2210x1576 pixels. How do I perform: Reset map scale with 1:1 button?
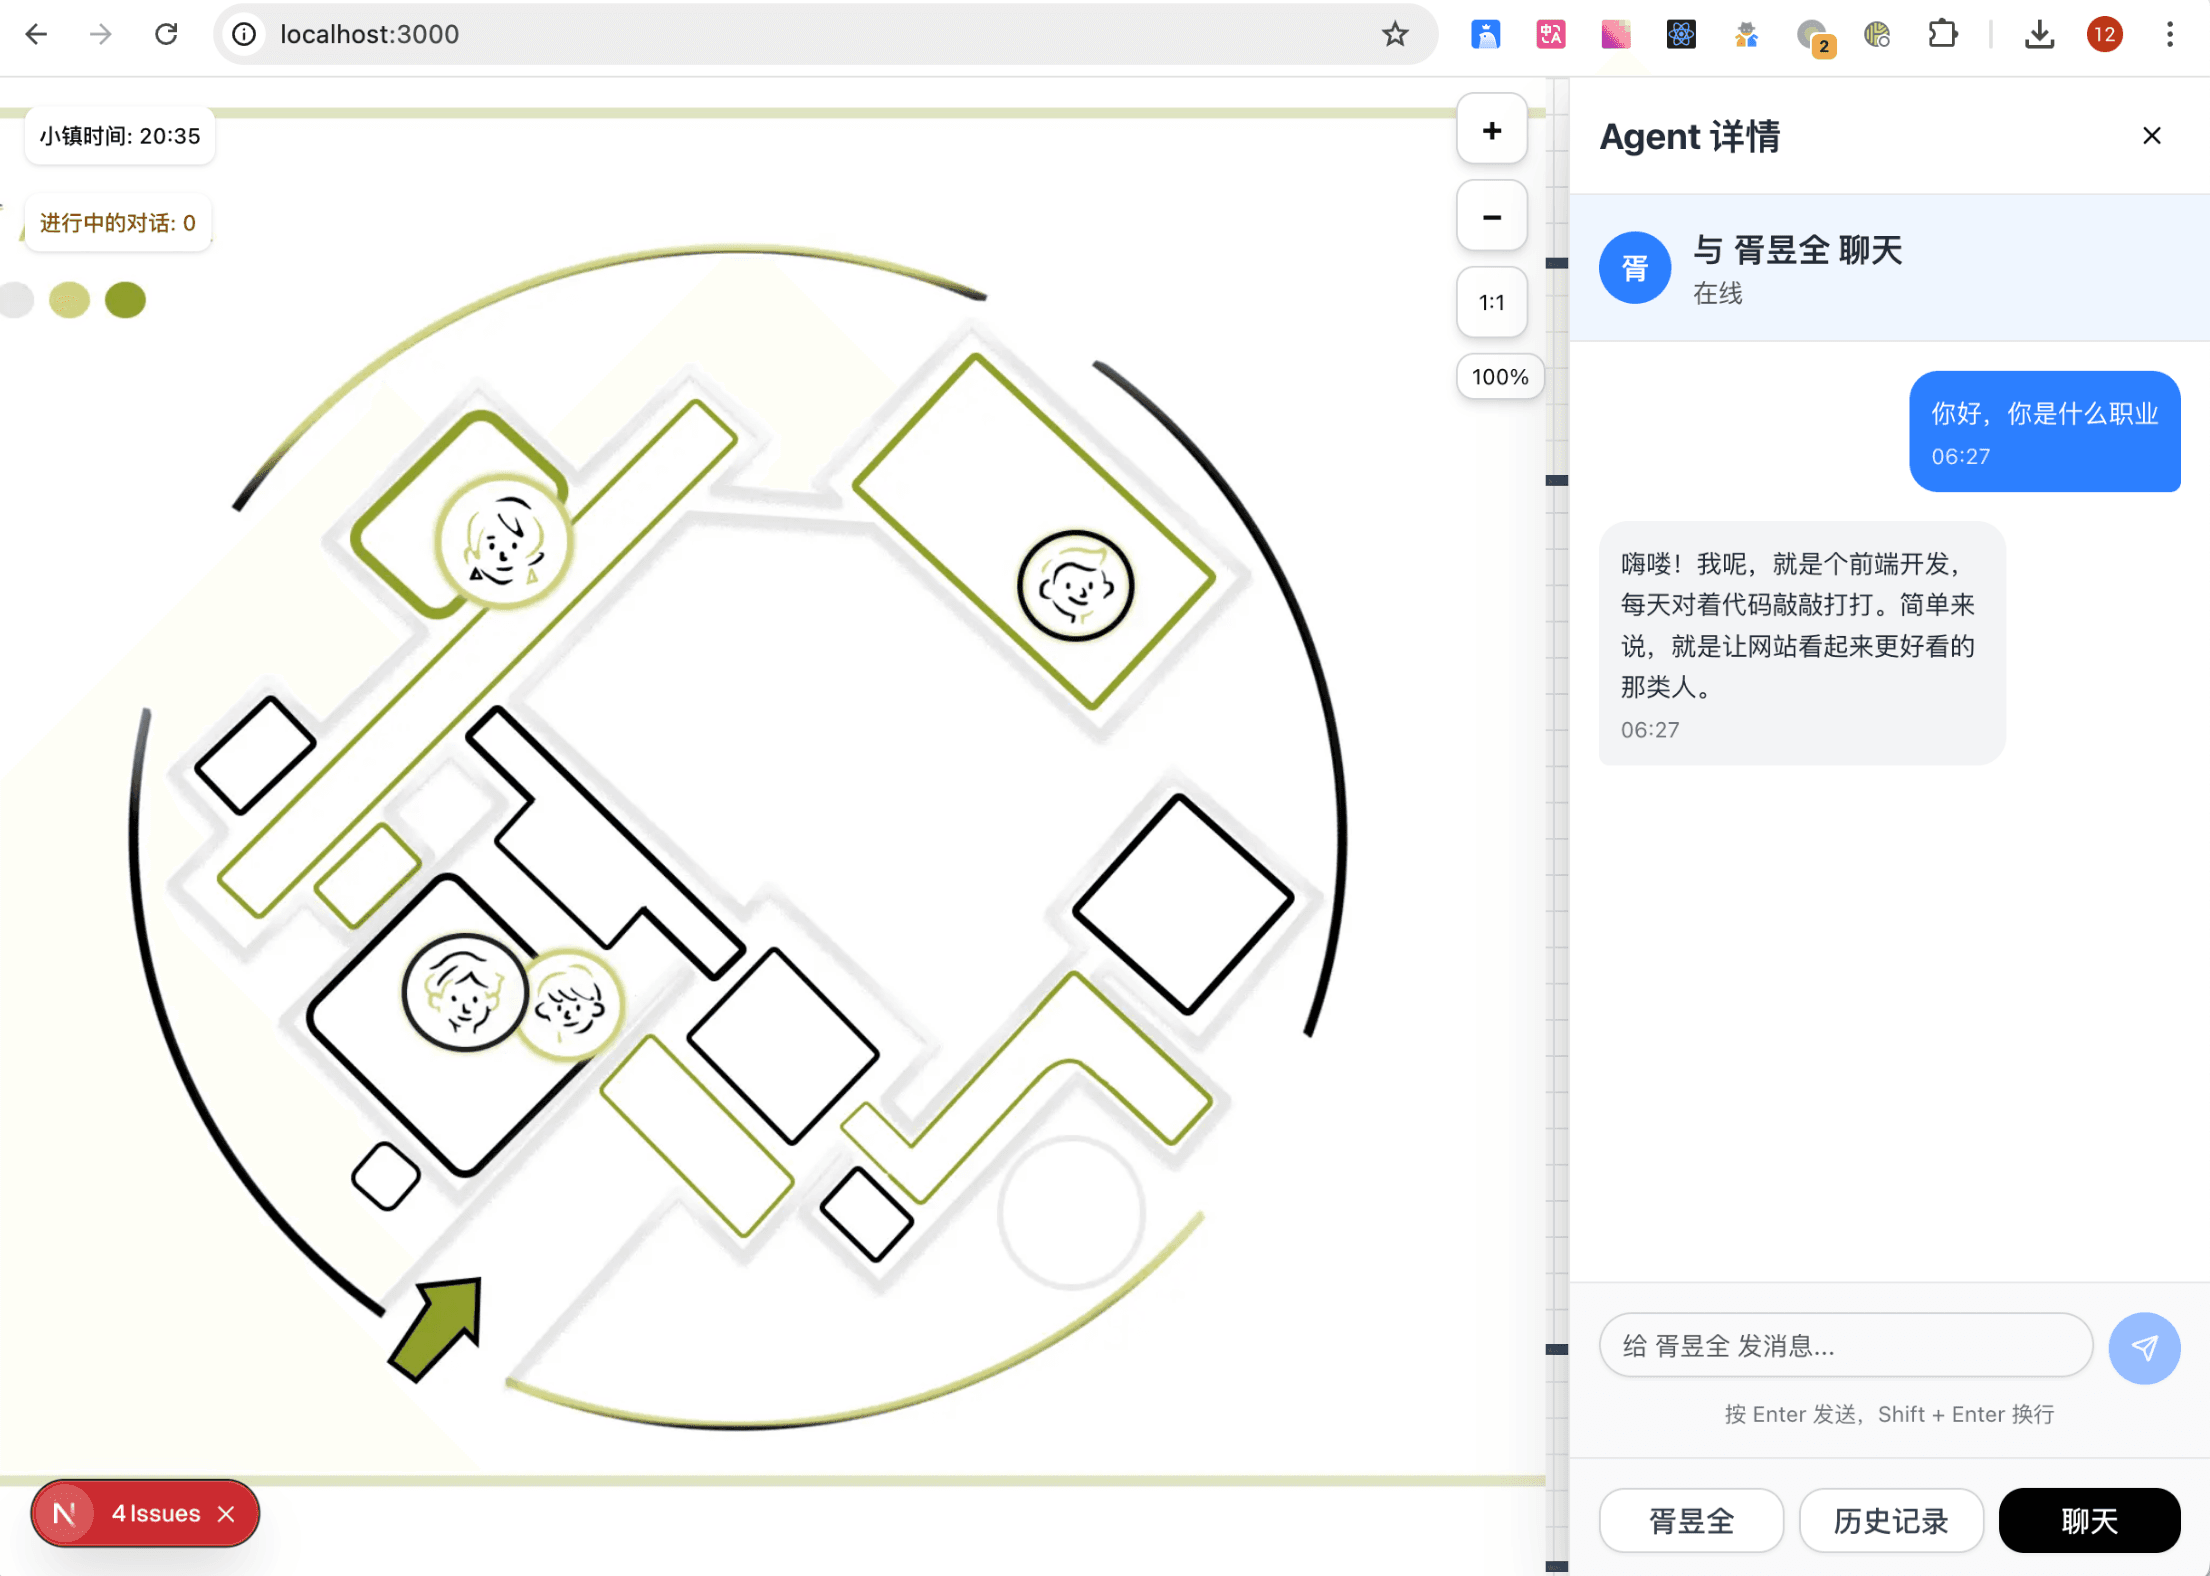pos(1491,302)
